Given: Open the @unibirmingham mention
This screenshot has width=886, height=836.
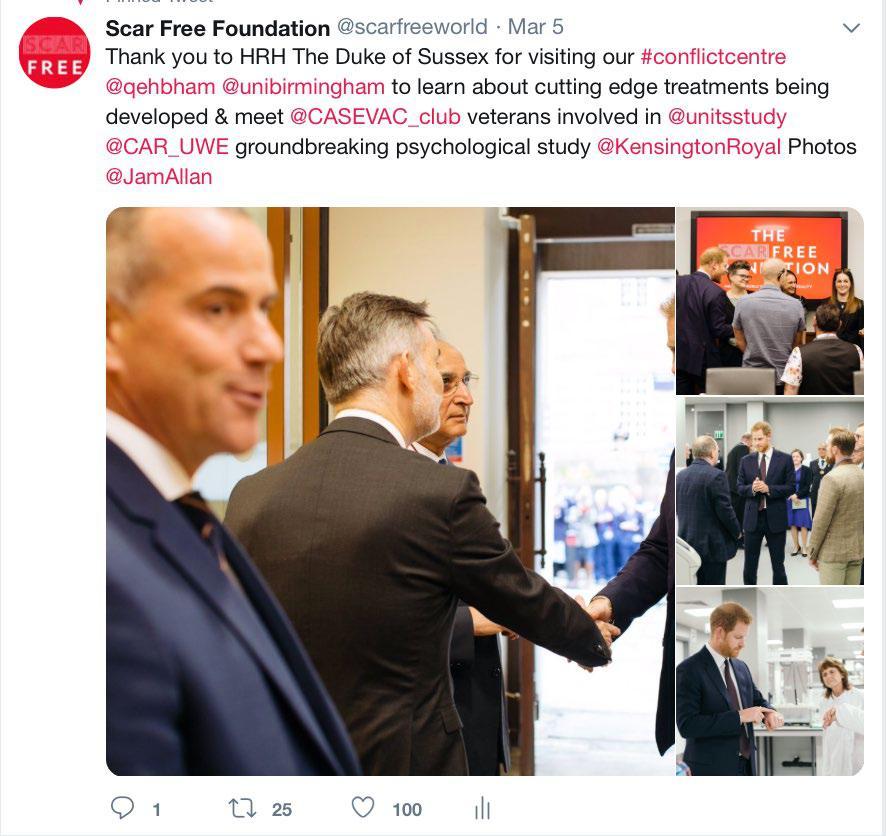Looking at the screenshot, I should (x=303, y=87).
